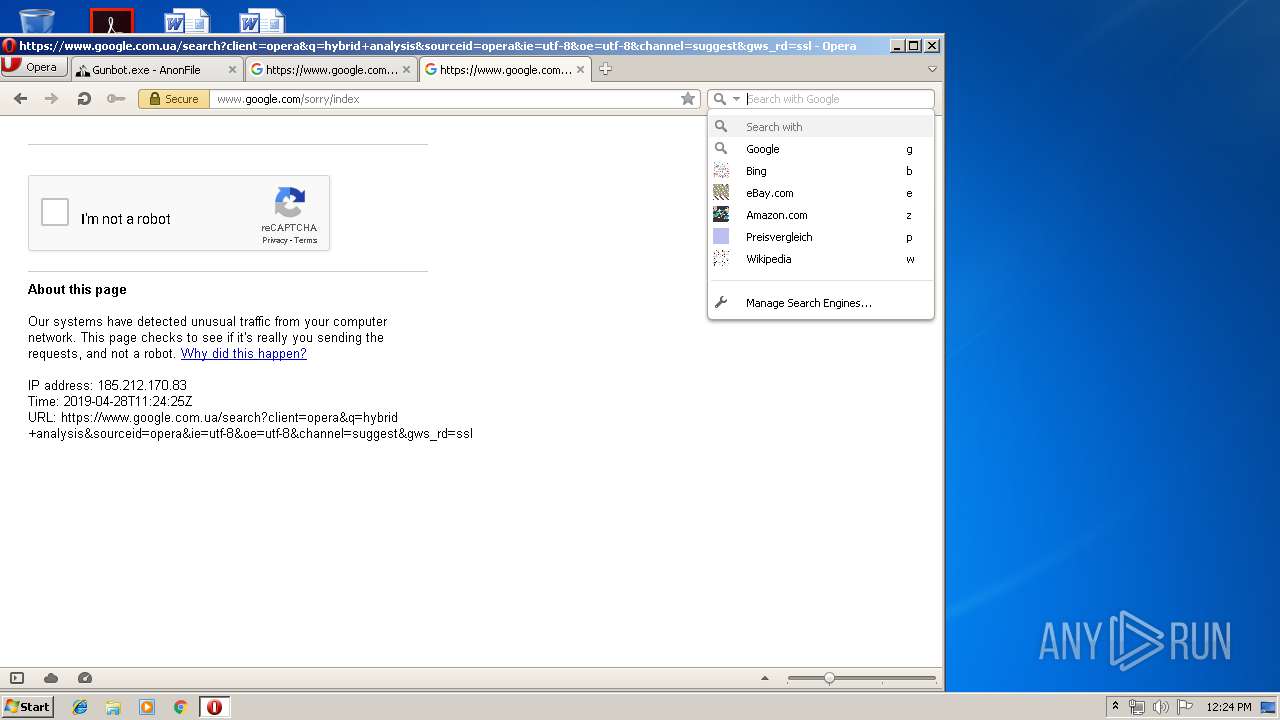This screenshot has width=1280, height=720.
Task: Choose Google in search engine list
Action: [x=820, y=149]
